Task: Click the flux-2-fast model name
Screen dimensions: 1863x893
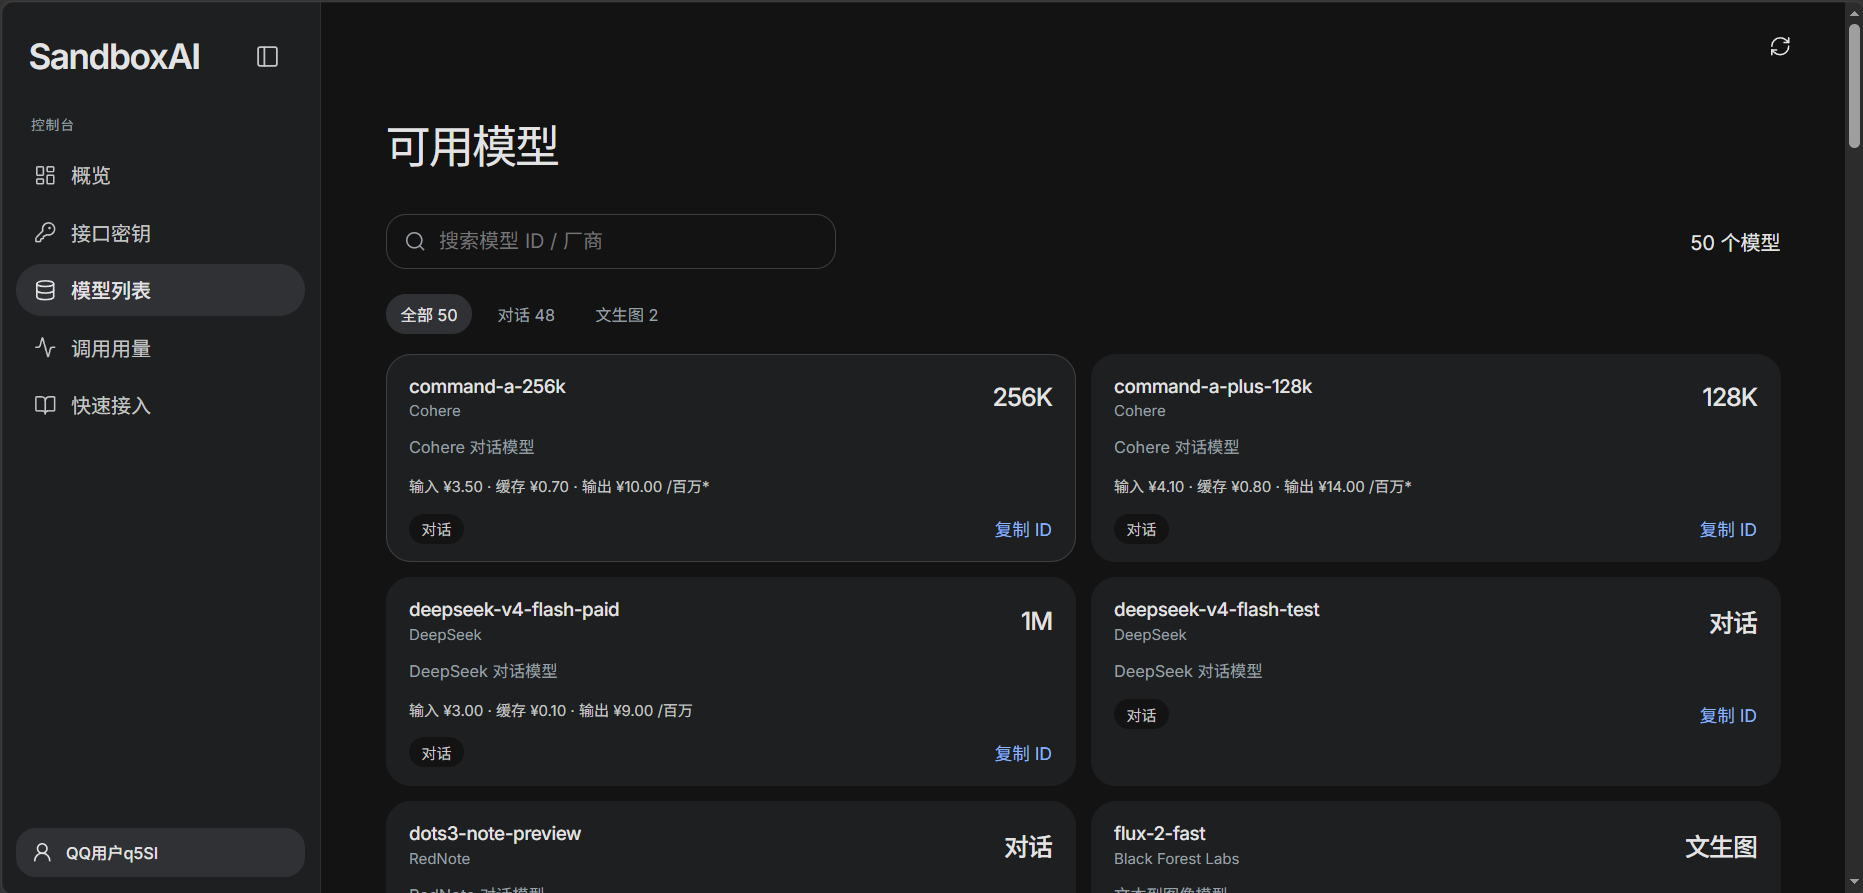Action: coord(1160,834)
